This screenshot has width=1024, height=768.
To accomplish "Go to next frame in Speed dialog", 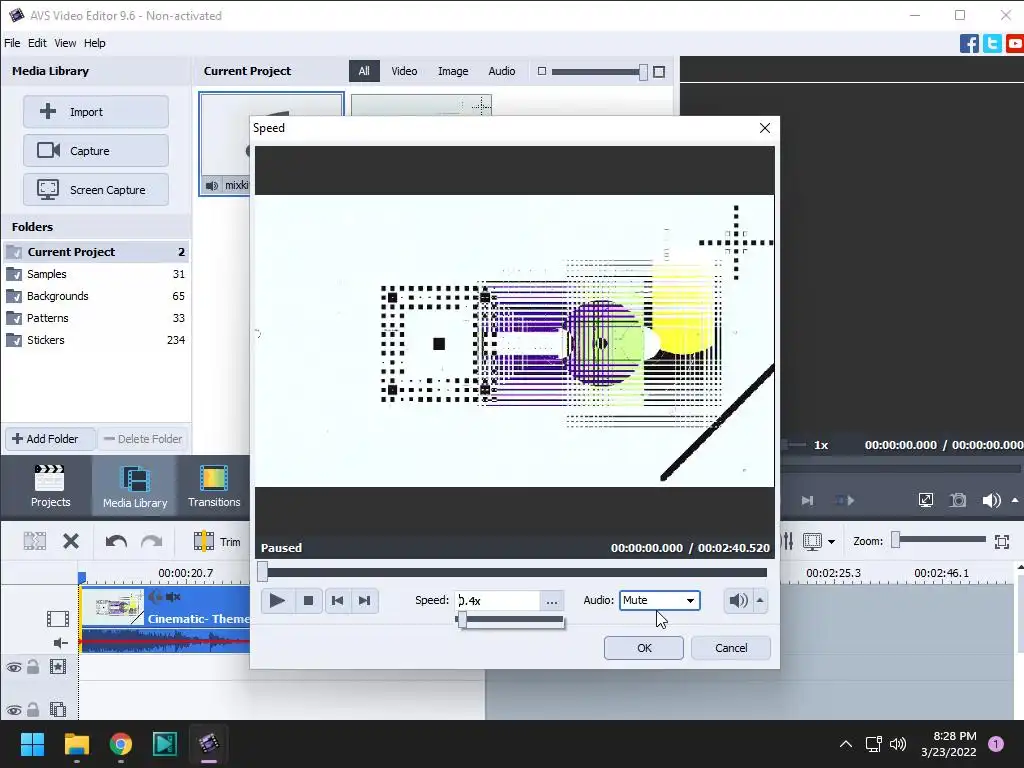I will tap(364, 600).
